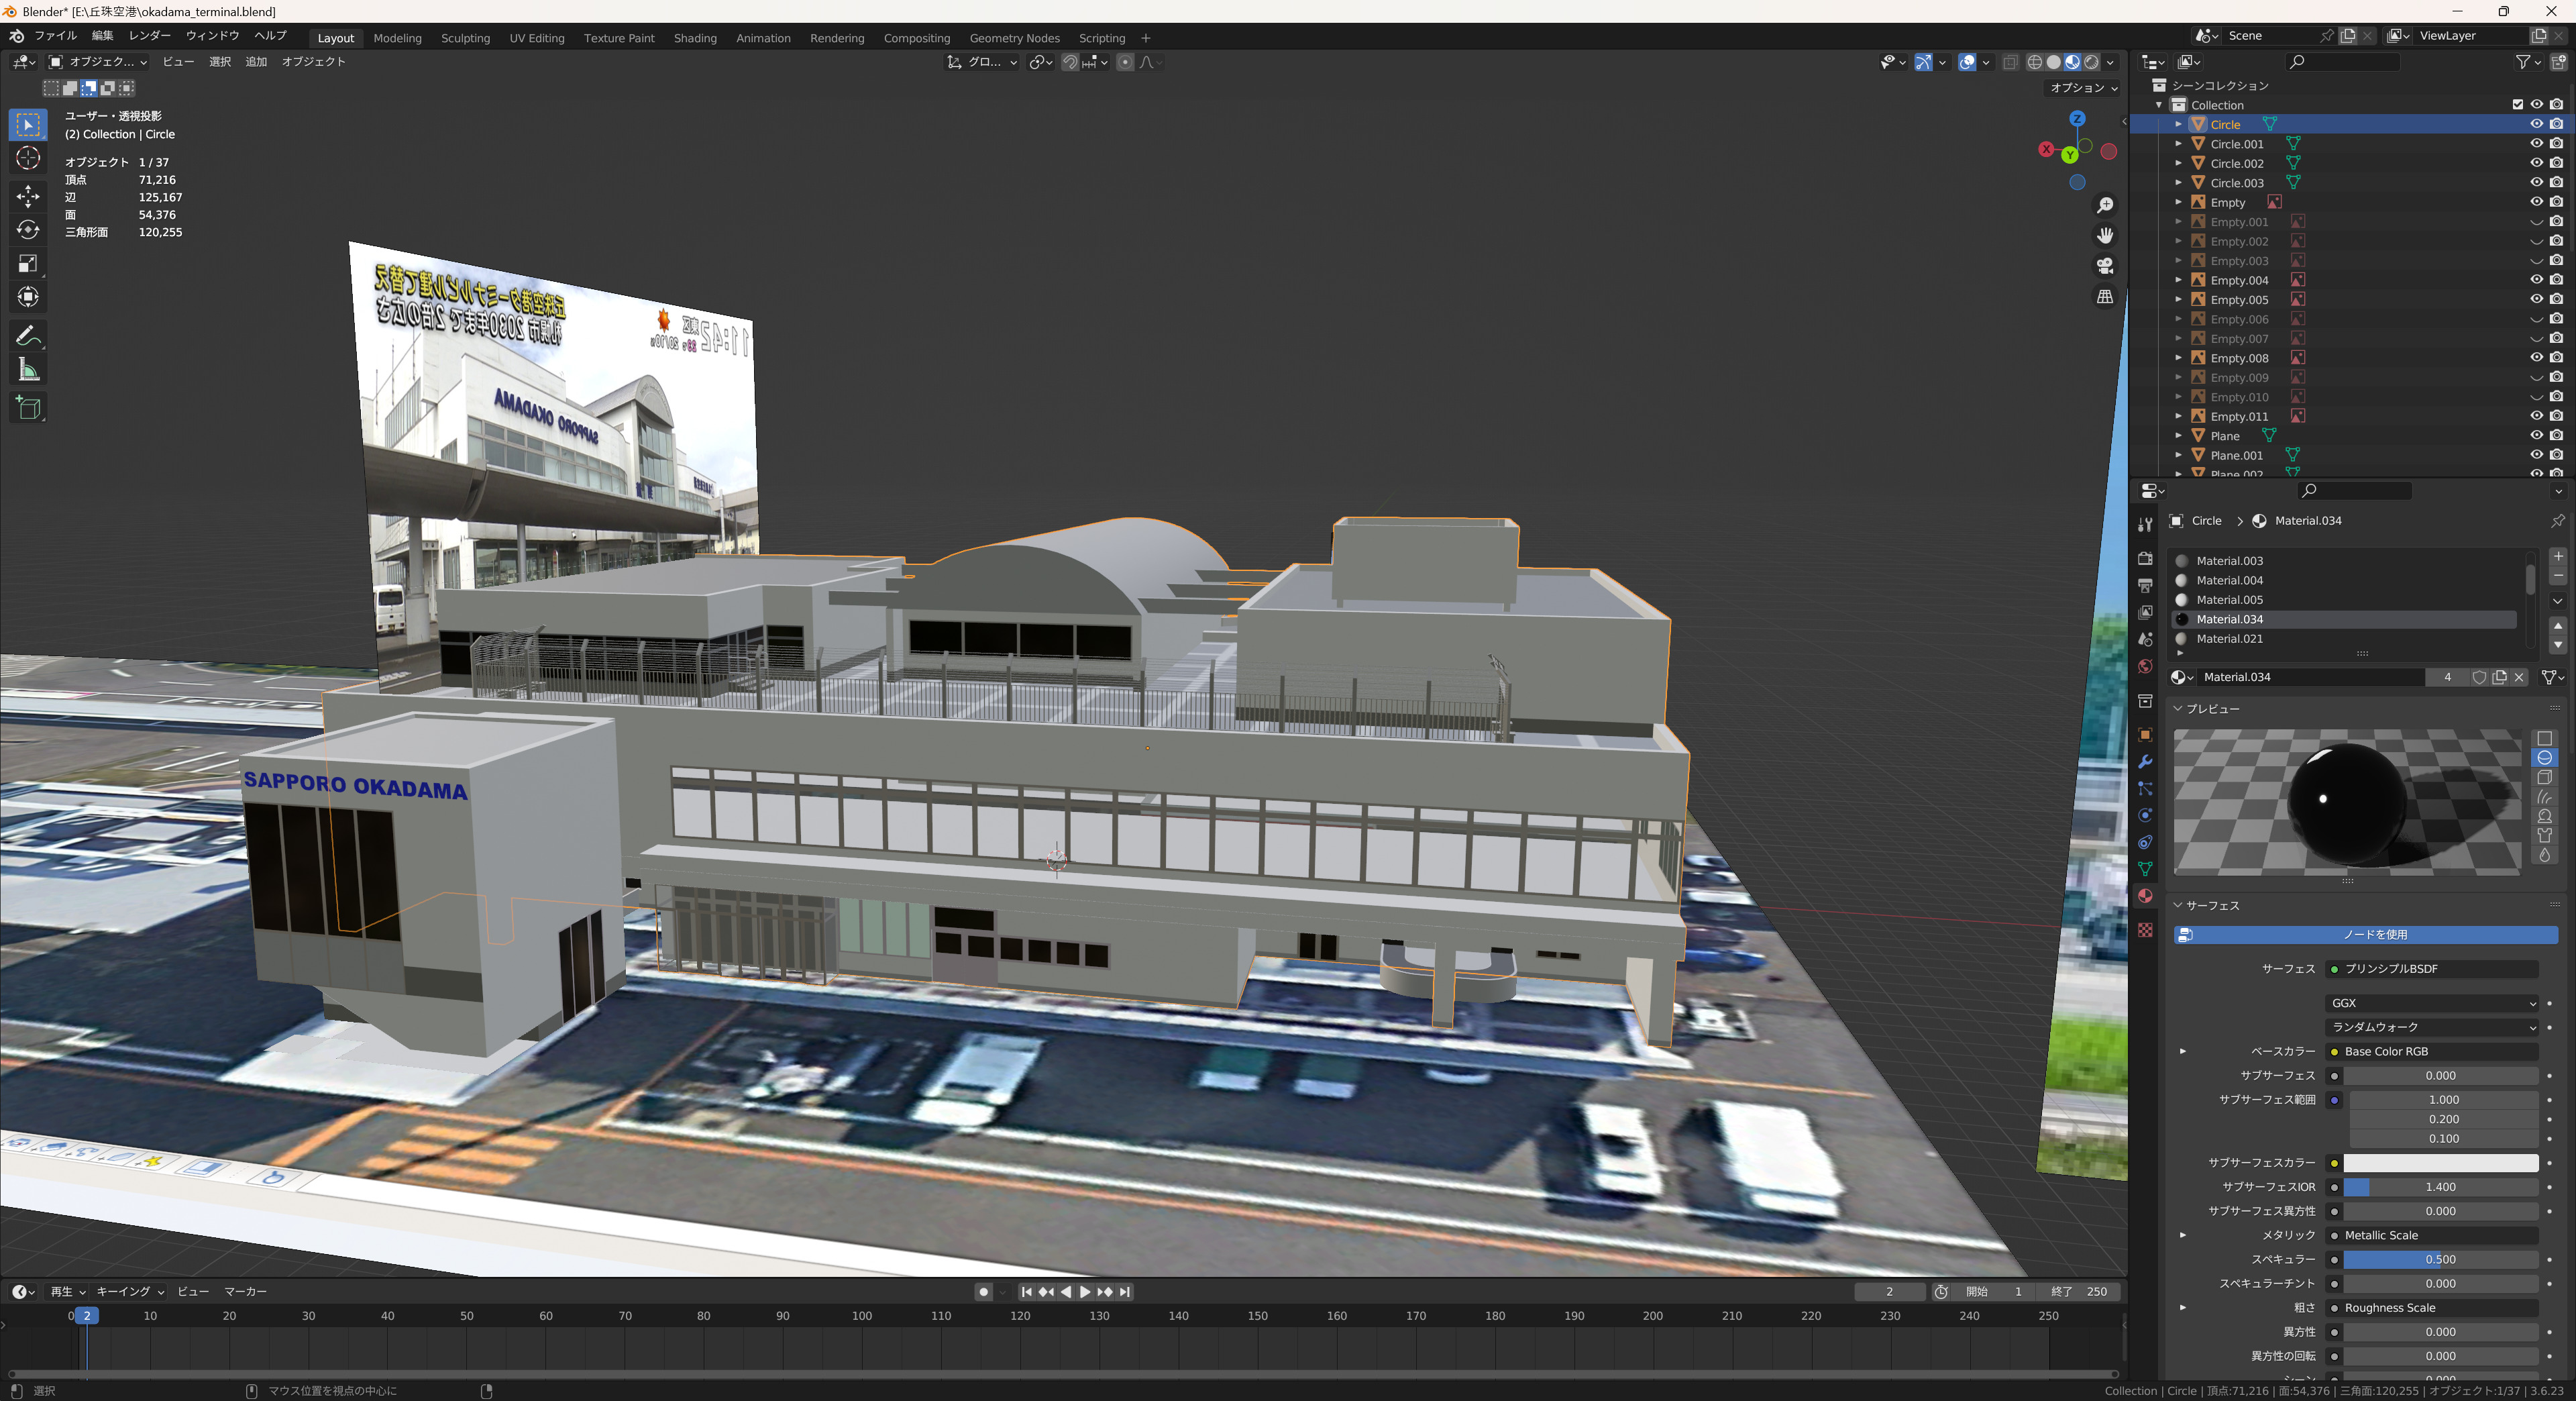
Task: Play the animation forward
Action: point(1085,1292)
